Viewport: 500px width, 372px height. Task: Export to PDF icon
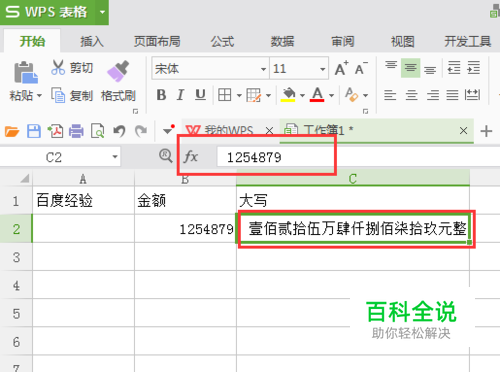click(55, 131)
